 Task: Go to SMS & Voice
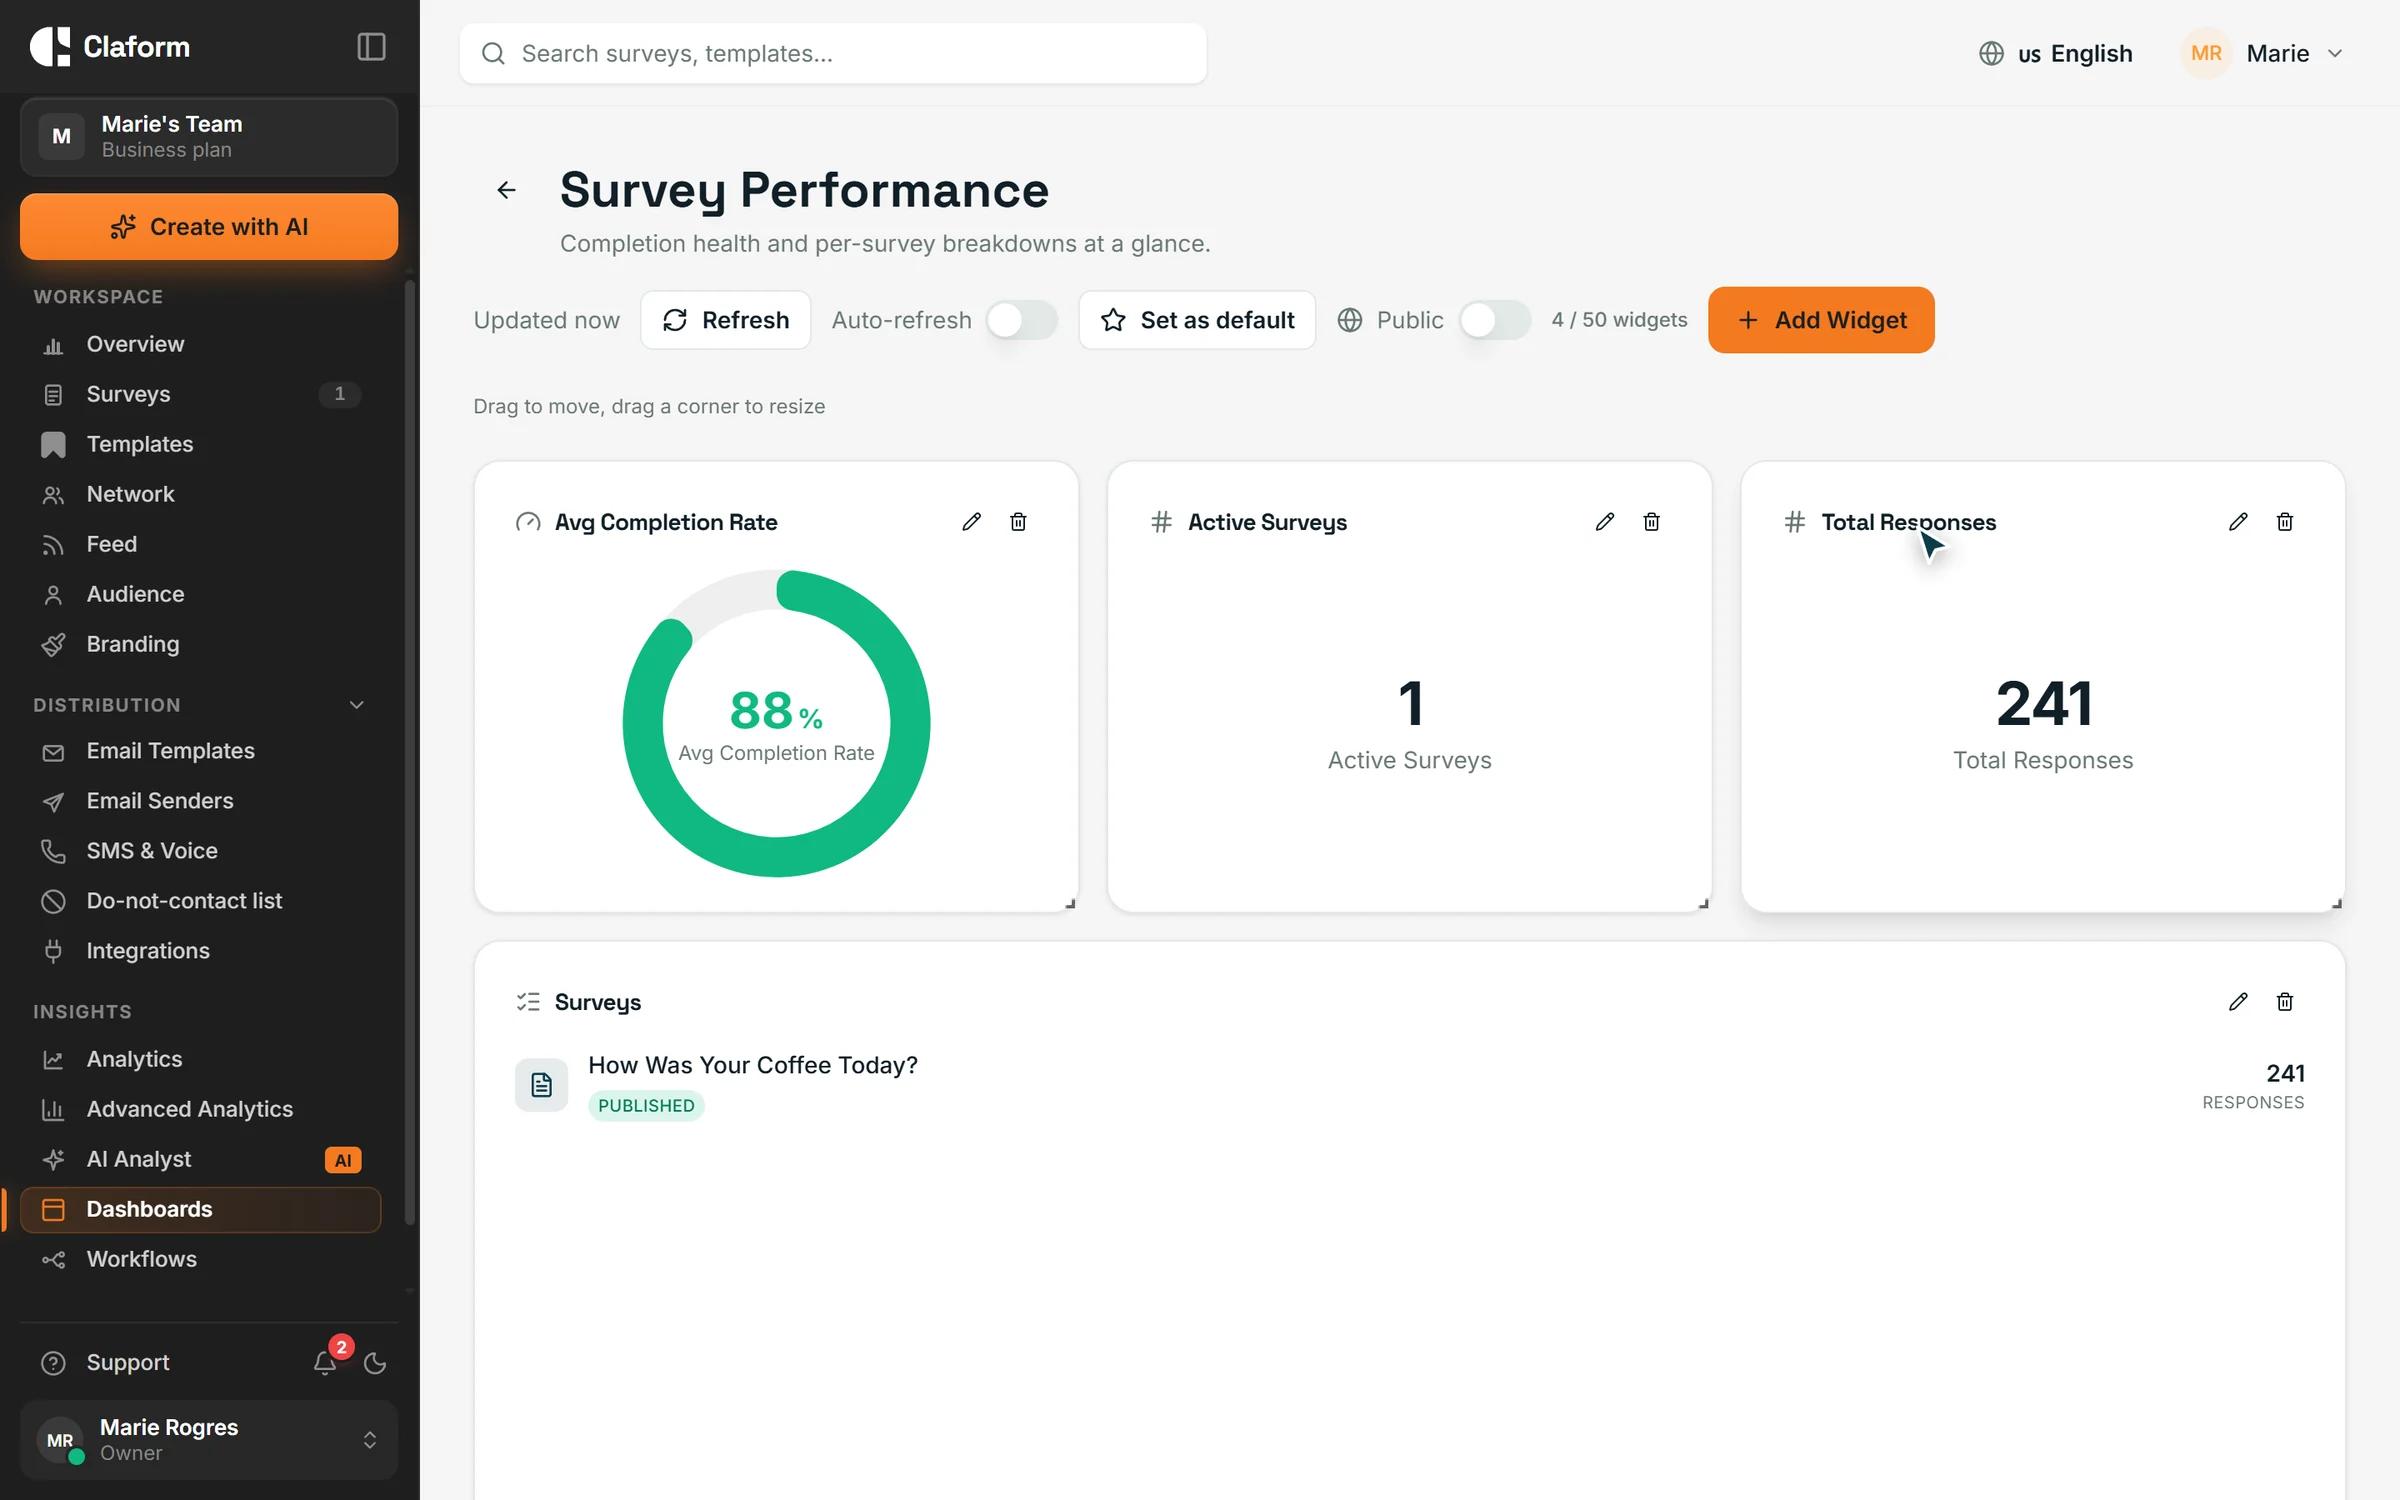(200, 851)
